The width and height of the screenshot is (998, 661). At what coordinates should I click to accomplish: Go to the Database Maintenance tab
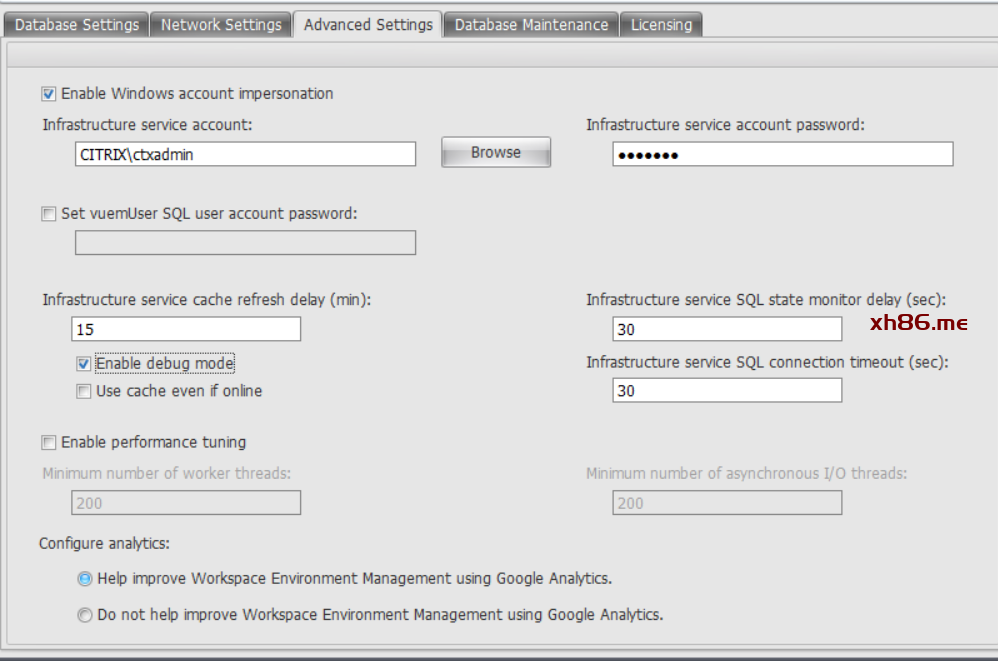[x=530, y=25]
